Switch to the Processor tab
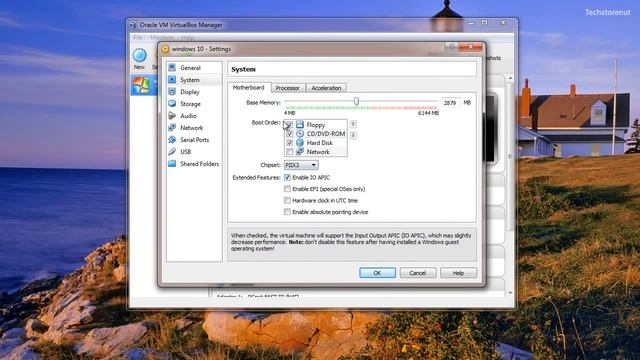 pos(287,88)
